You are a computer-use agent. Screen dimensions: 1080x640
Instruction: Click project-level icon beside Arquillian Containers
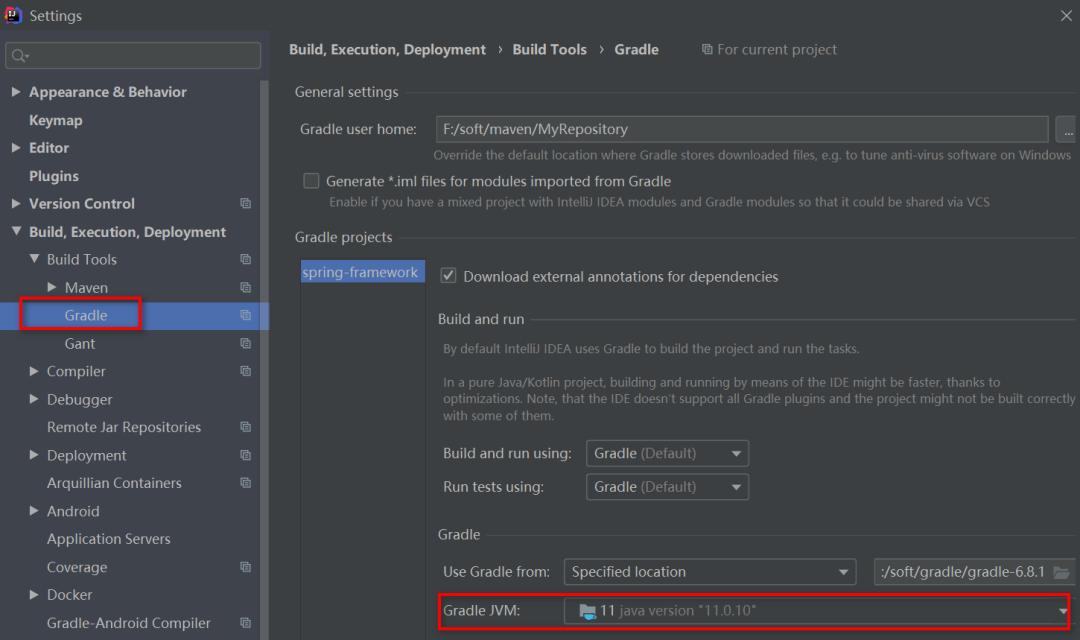(x=245, y=483)
